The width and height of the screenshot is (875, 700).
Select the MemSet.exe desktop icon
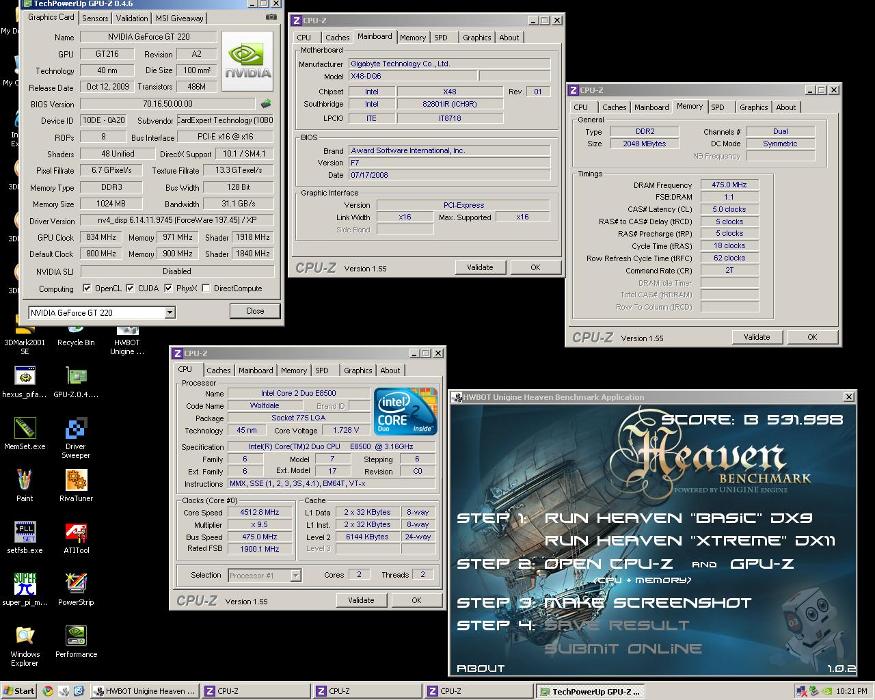pos(24,434)
